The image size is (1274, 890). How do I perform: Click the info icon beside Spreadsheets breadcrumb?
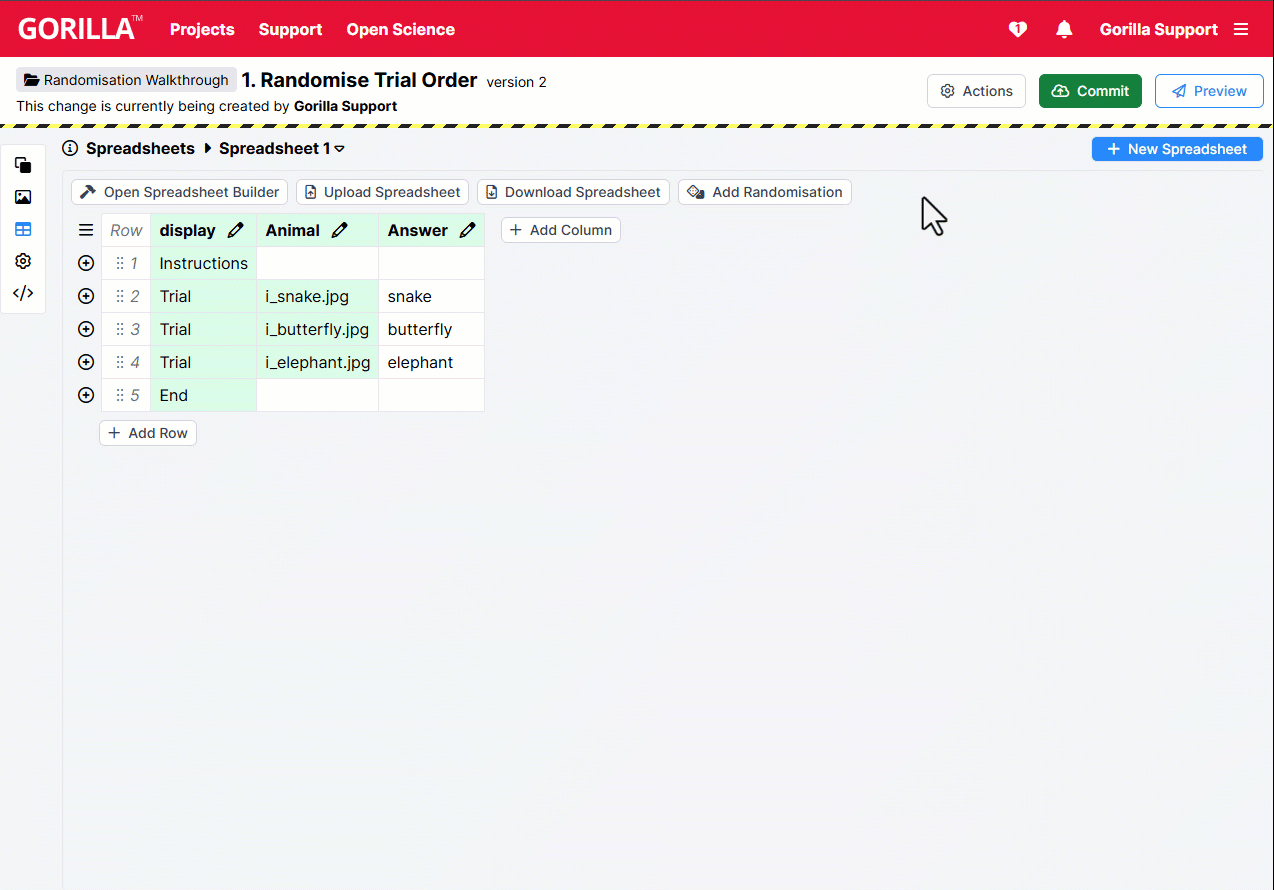(69, 148)
